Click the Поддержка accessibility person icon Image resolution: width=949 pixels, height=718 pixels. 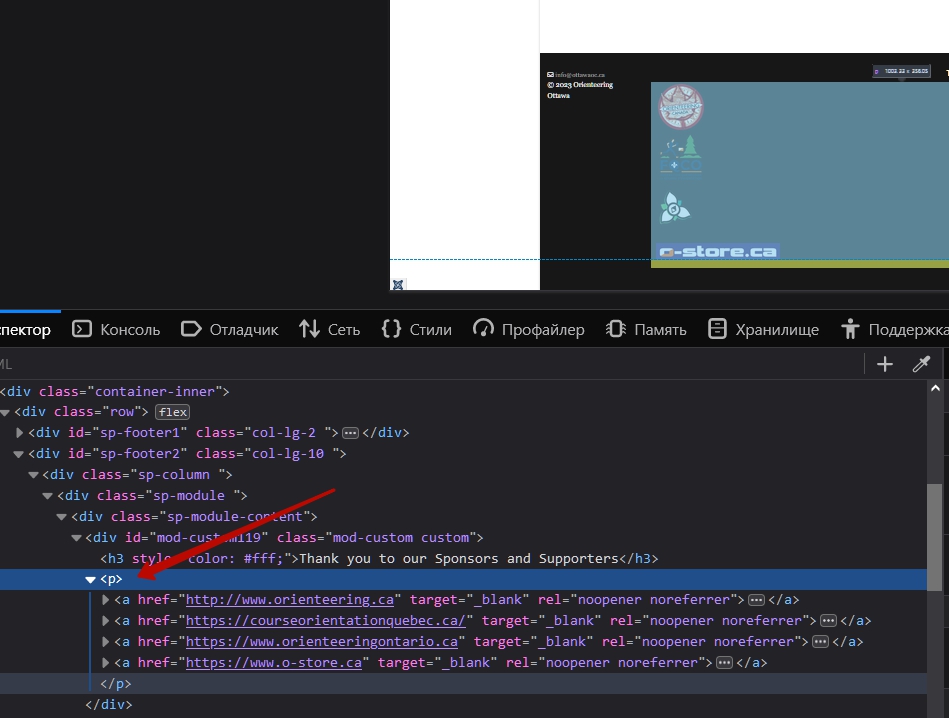(x=851, y=329)
